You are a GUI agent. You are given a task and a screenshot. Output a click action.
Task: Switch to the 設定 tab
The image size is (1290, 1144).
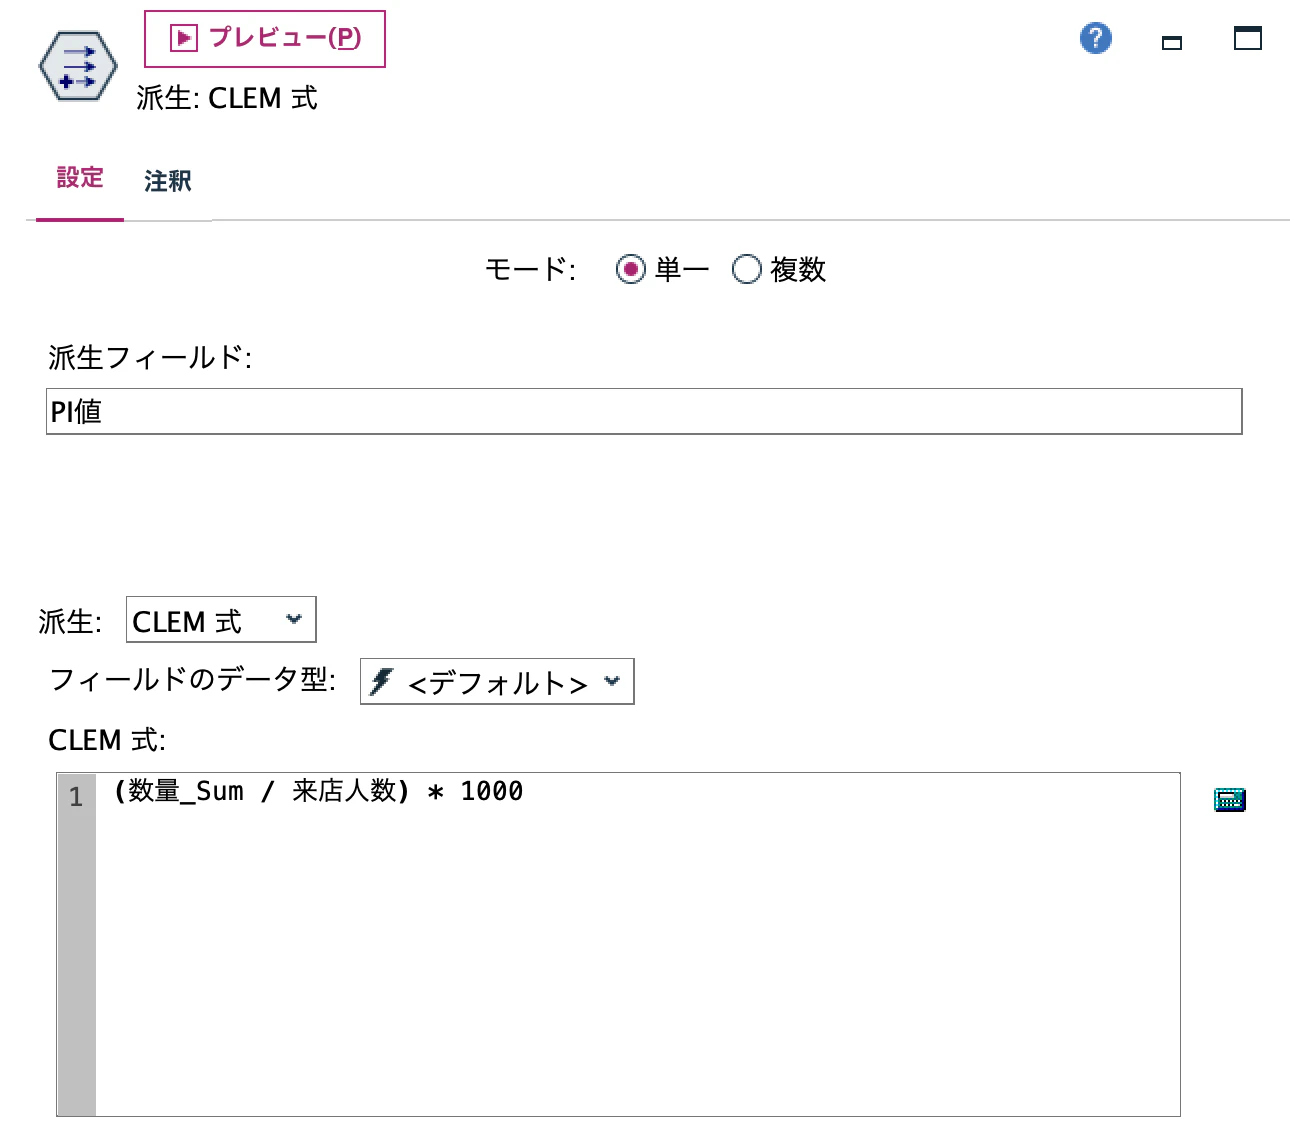point(80,178)
